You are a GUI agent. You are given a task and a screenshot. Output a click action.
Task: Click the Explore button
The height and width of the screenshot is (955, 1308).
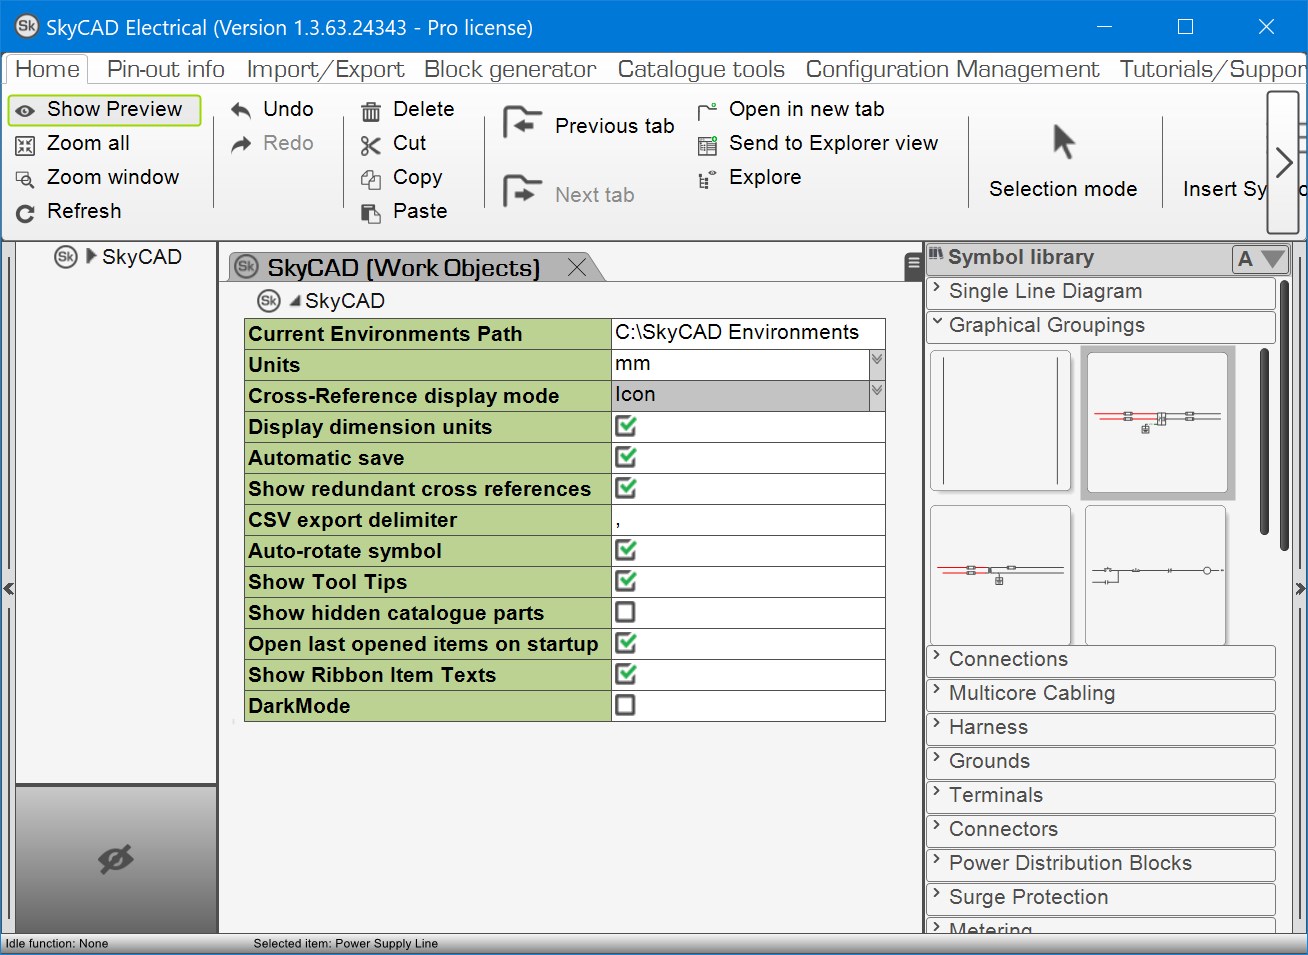(x=764, y=177)
